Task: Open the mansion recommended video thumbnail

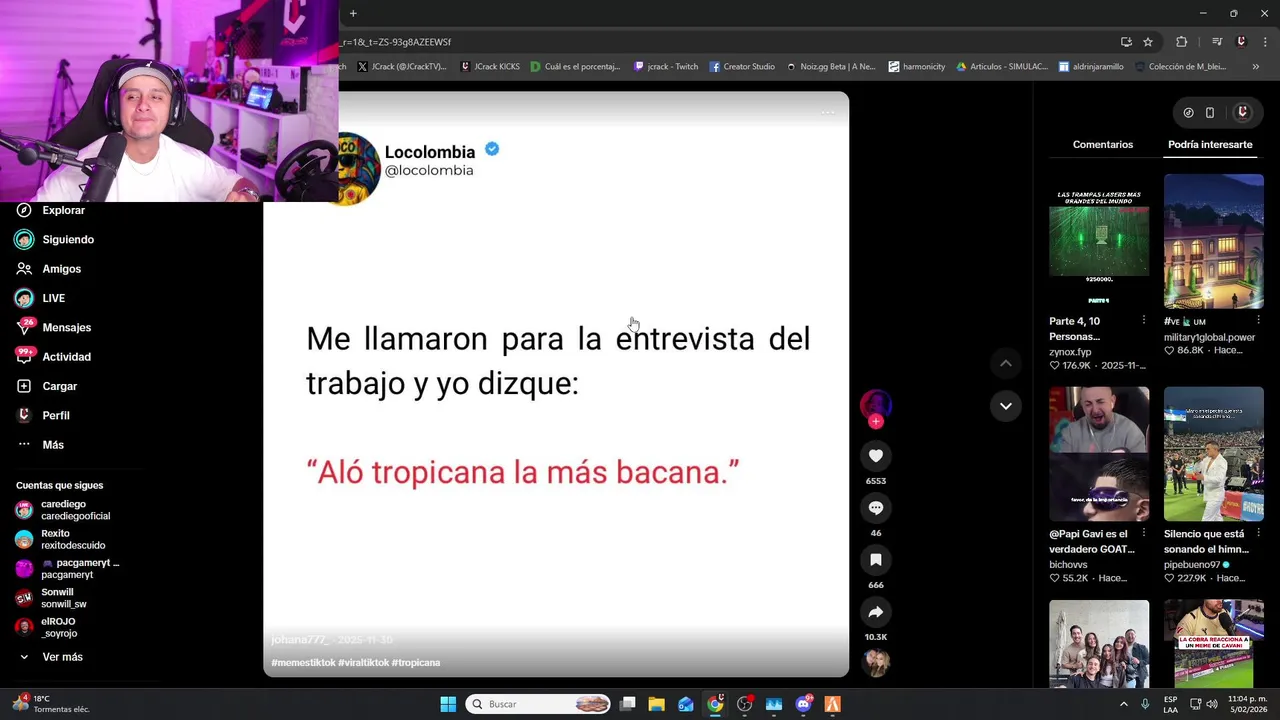Action: [x=1214, y=241]
